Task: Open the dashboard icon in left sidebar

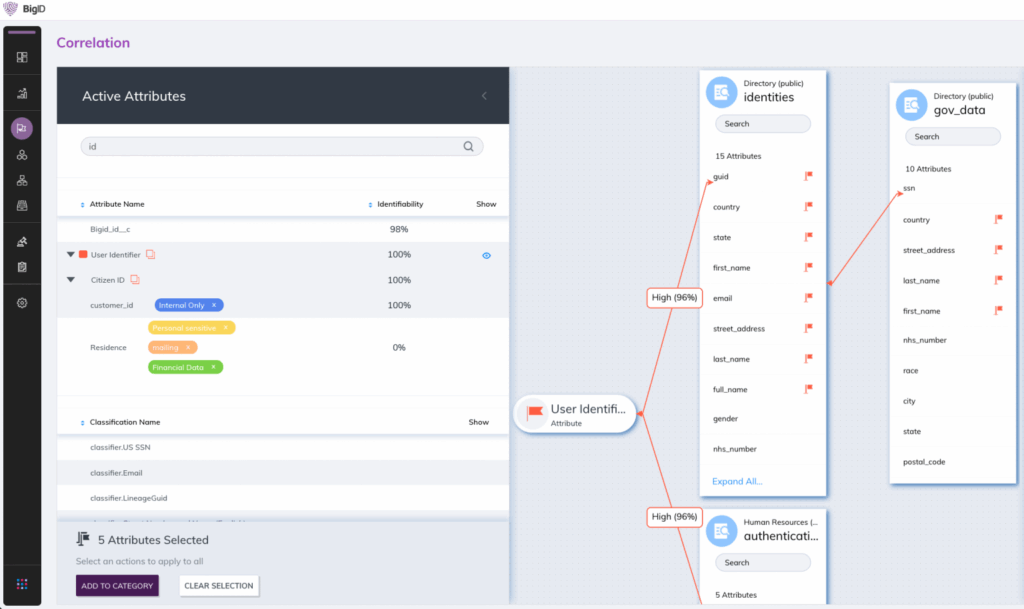Action: [x=22, y=57]
